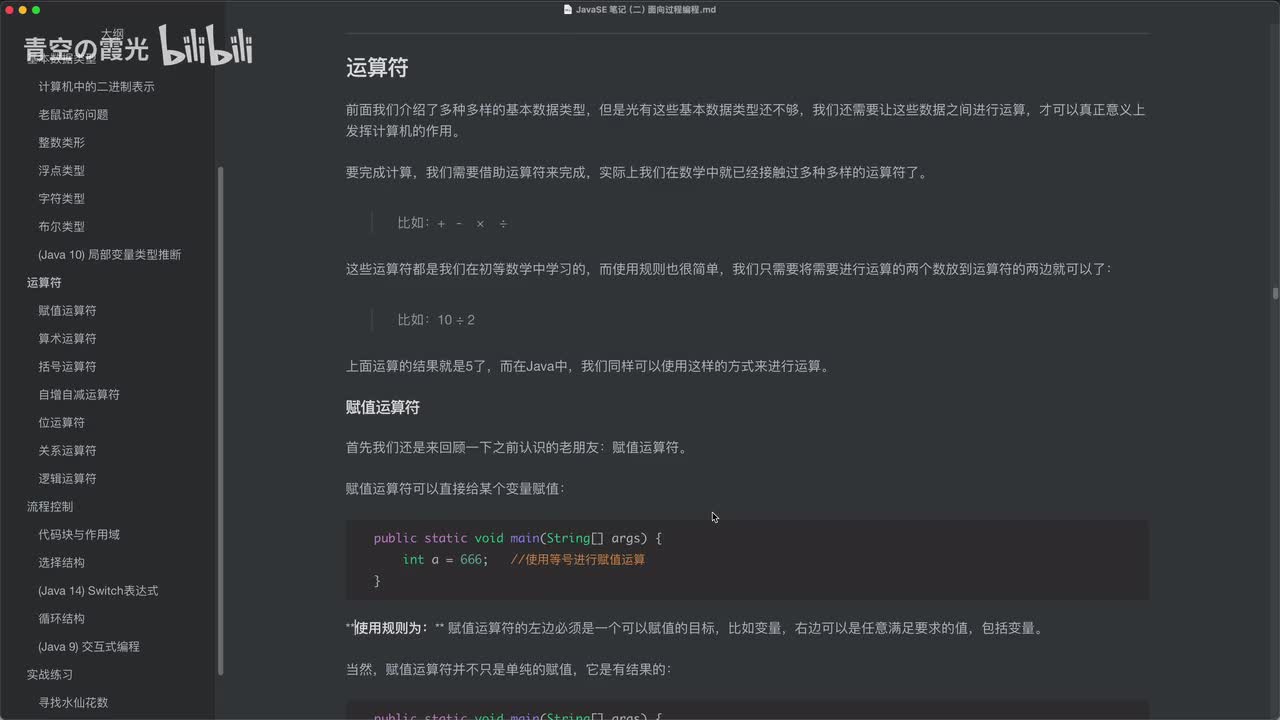Click the comment 使用等号进行赋值运算 in code
This screenshot has width=1280, height=720.
point(578,560)
